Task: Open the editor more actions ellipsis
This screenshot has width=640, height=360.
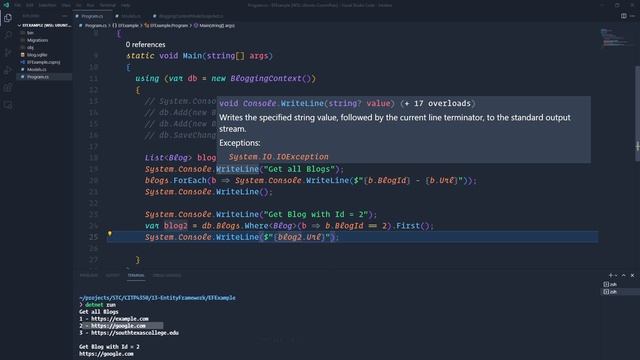Action: tap(632, 16)
